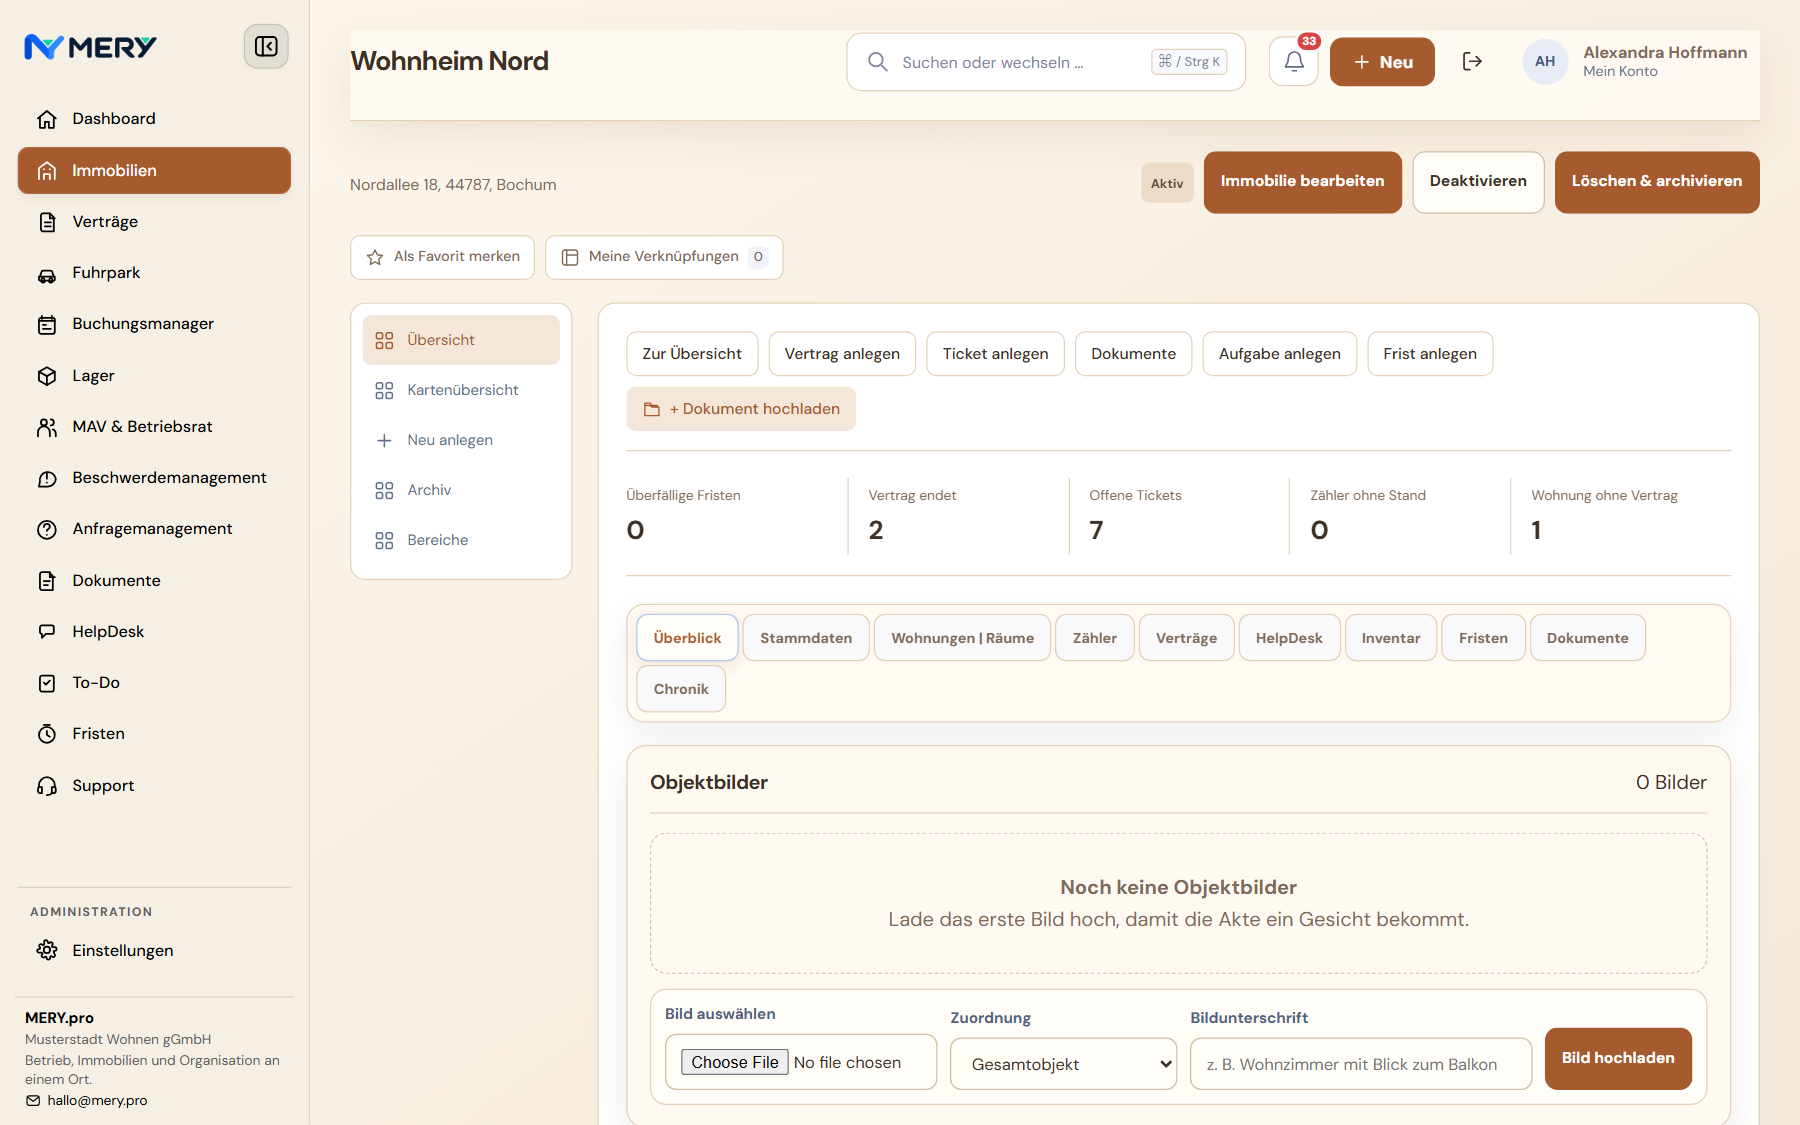Click the Support headset icon
The width and height of the screenshot is (1800, 1125).
tap(47, 786)
